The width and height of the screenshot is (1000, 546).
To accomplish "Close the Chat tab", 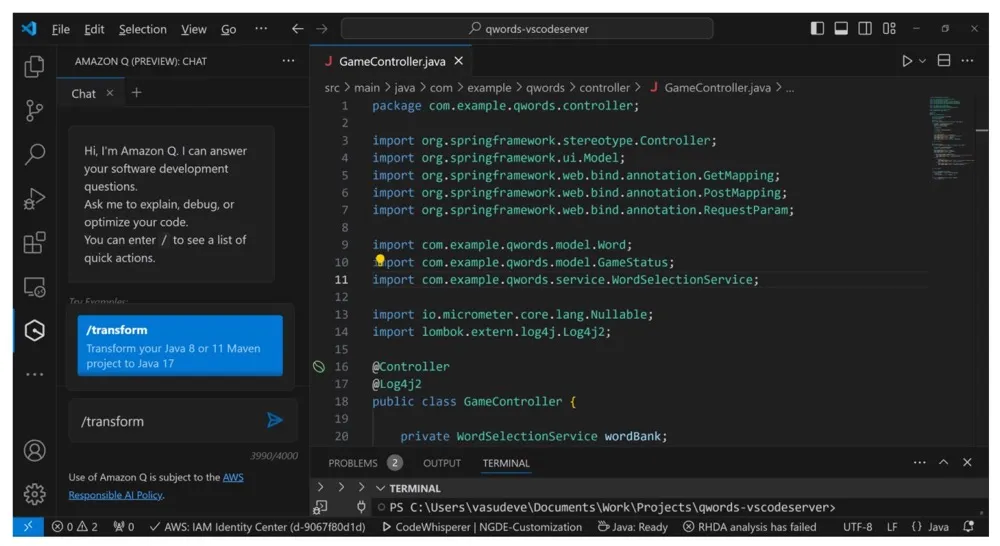I will [x=110, y=93].
